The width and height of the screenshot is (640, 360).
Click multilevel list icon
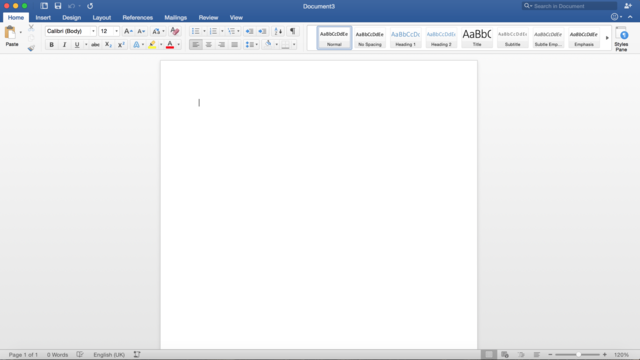(x=231, y=31)
